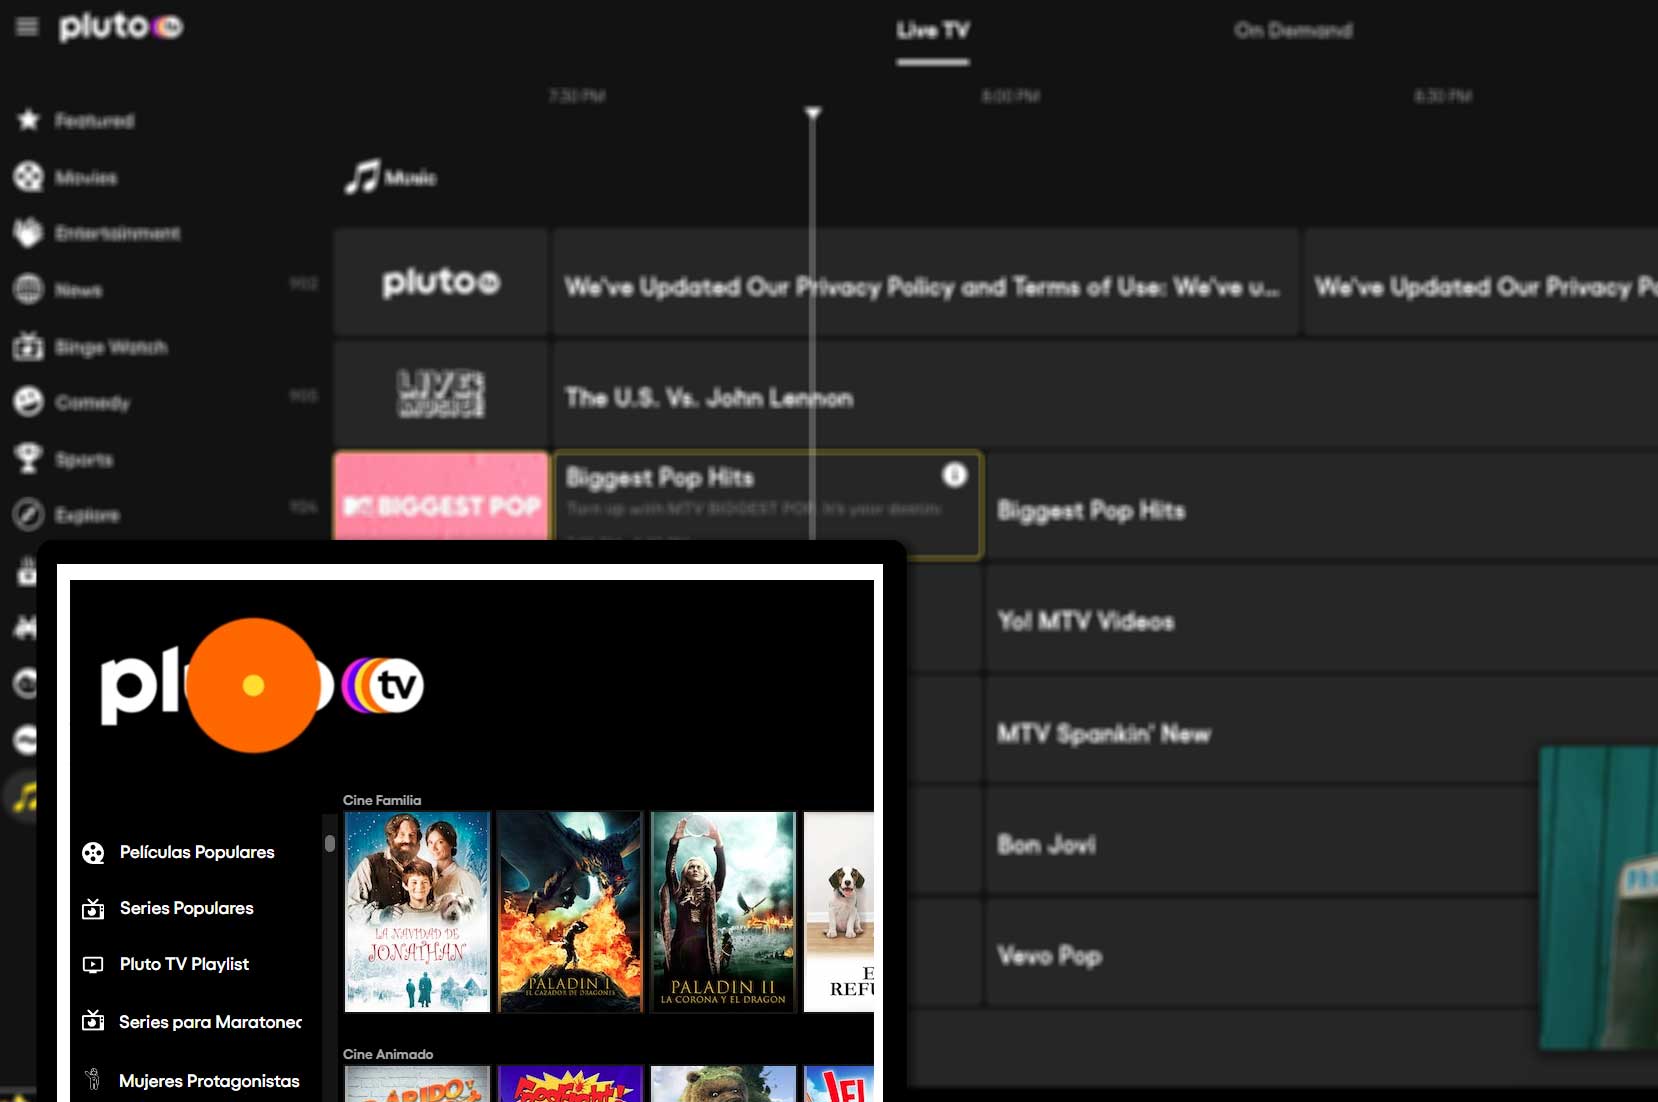
Task: Open Paladin II movie poster
Action: pyautogui.click(x=723, y=912)
